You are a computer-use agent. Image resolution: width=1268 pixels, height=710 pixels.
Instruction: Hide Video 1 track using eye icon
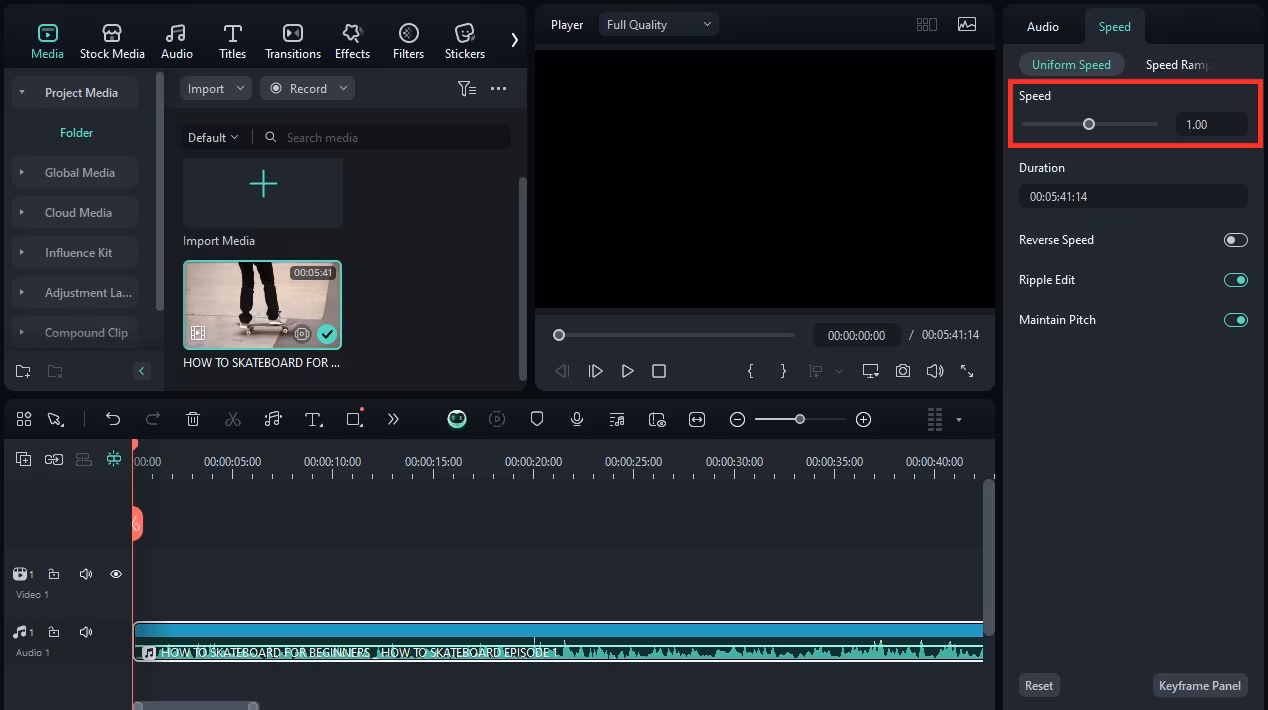(116, 574)
